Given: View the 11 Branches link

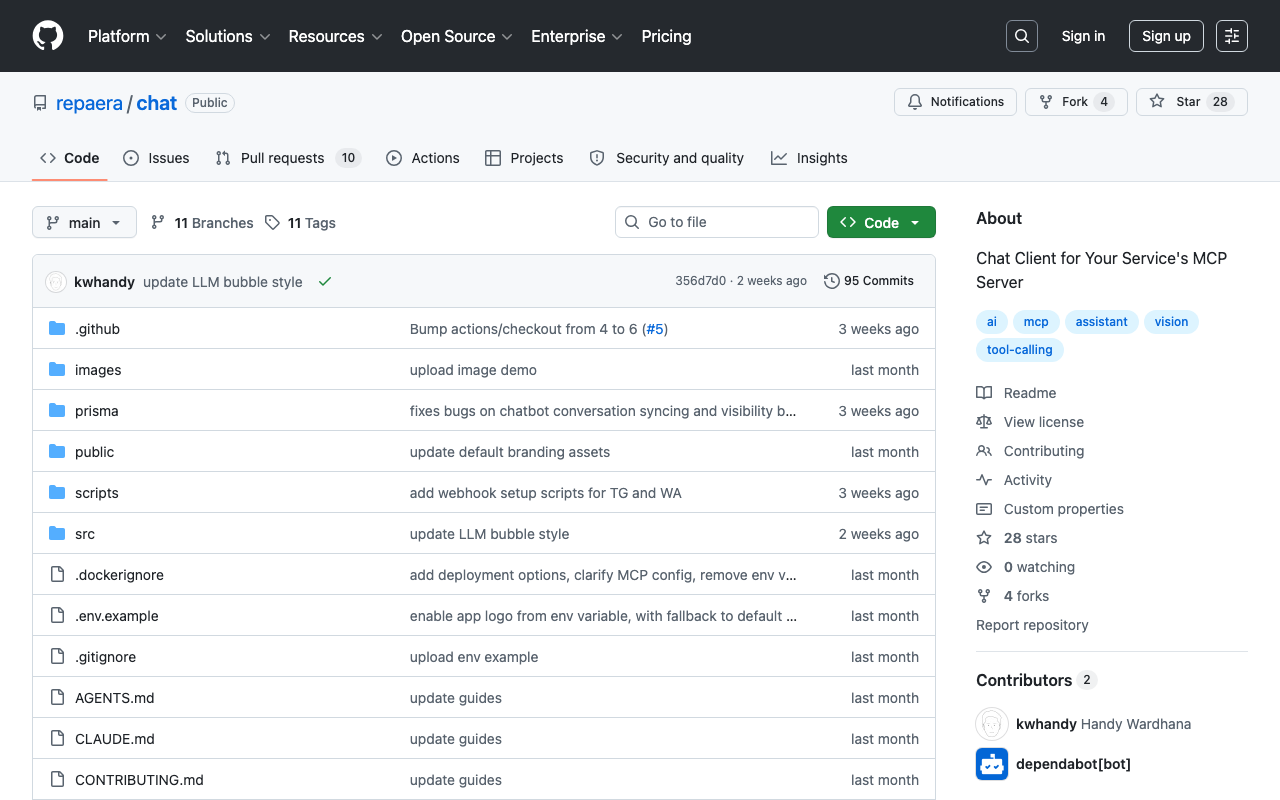Looking at the screenshot, I should click(x=202, y=223).
